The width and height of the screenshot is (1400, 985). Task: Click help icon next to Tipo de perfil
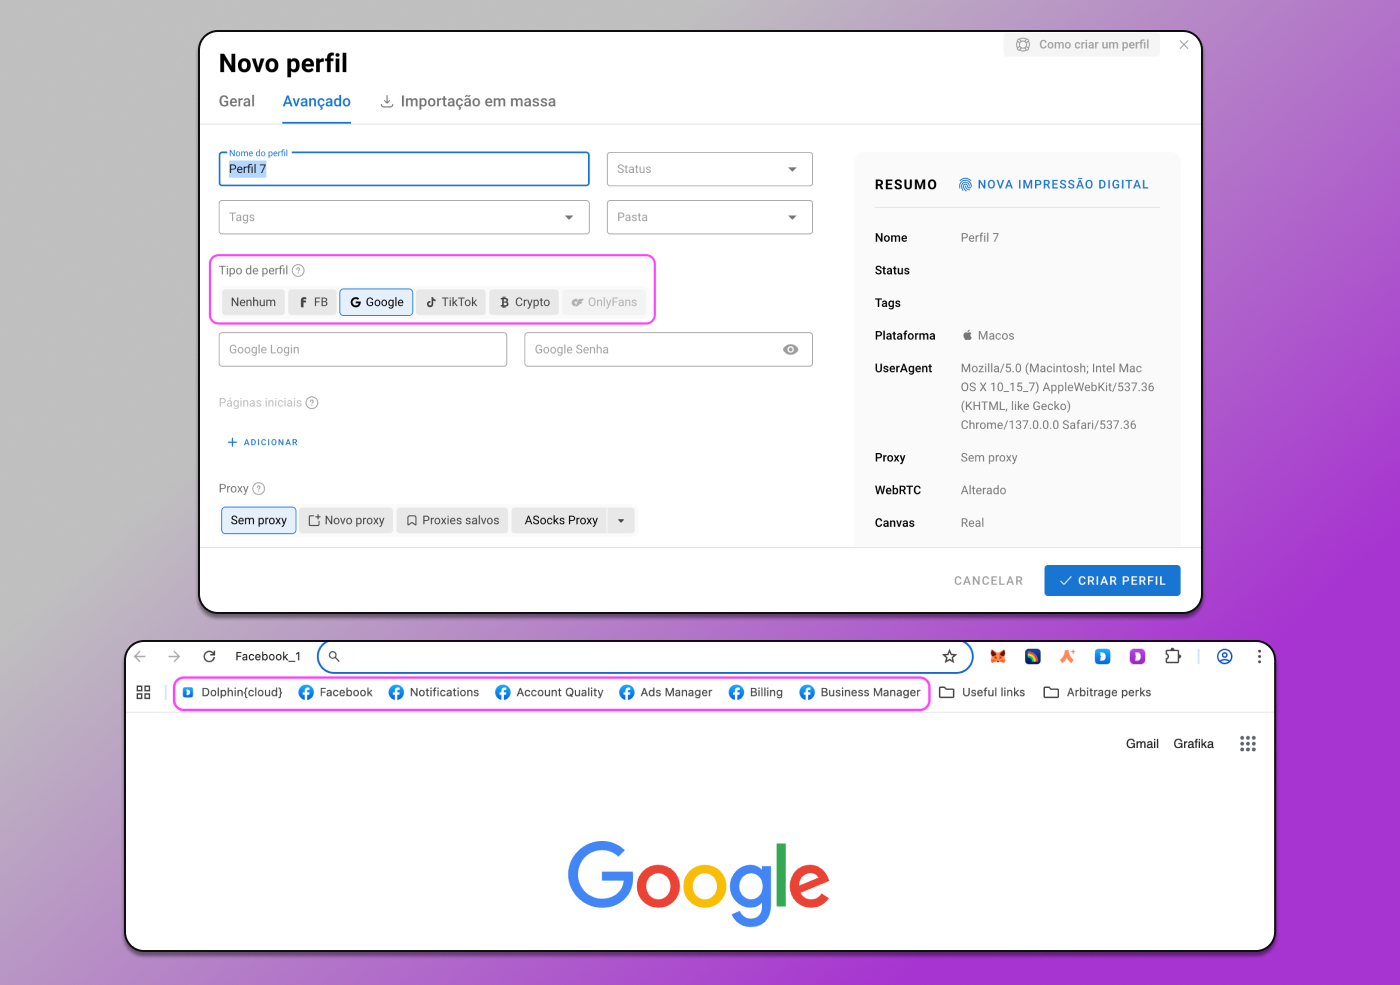point(298,270)
